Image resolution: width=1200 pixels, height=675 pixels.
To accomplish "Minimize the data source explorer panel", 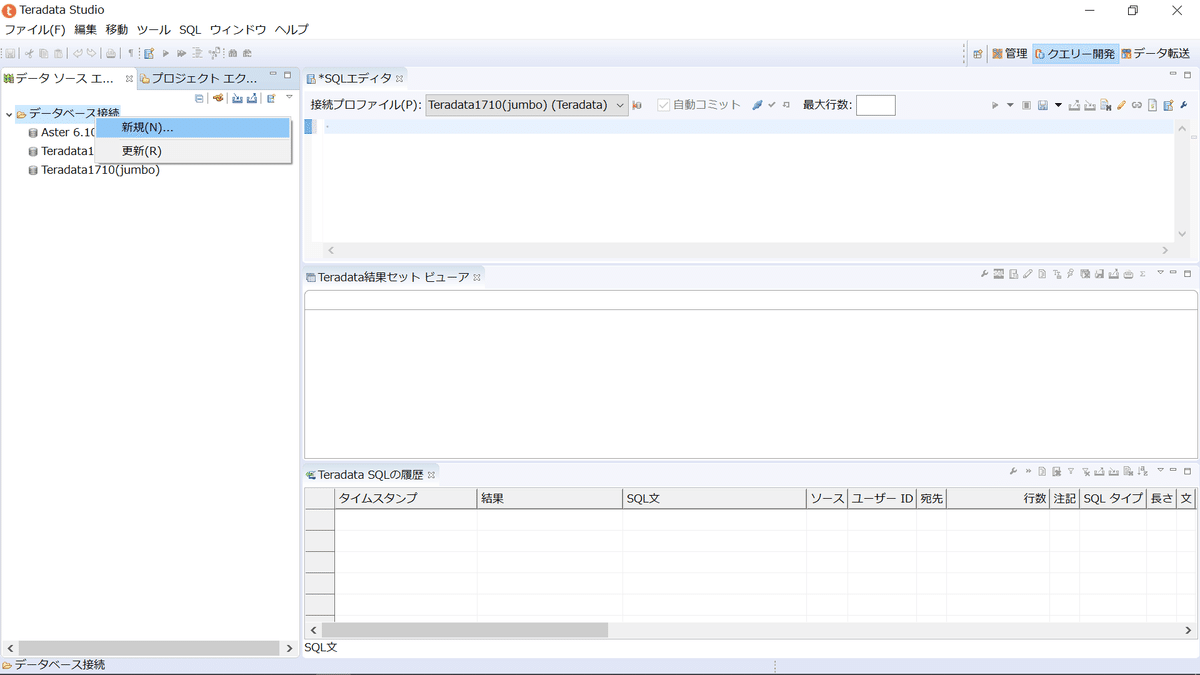I will pos(274,74).
